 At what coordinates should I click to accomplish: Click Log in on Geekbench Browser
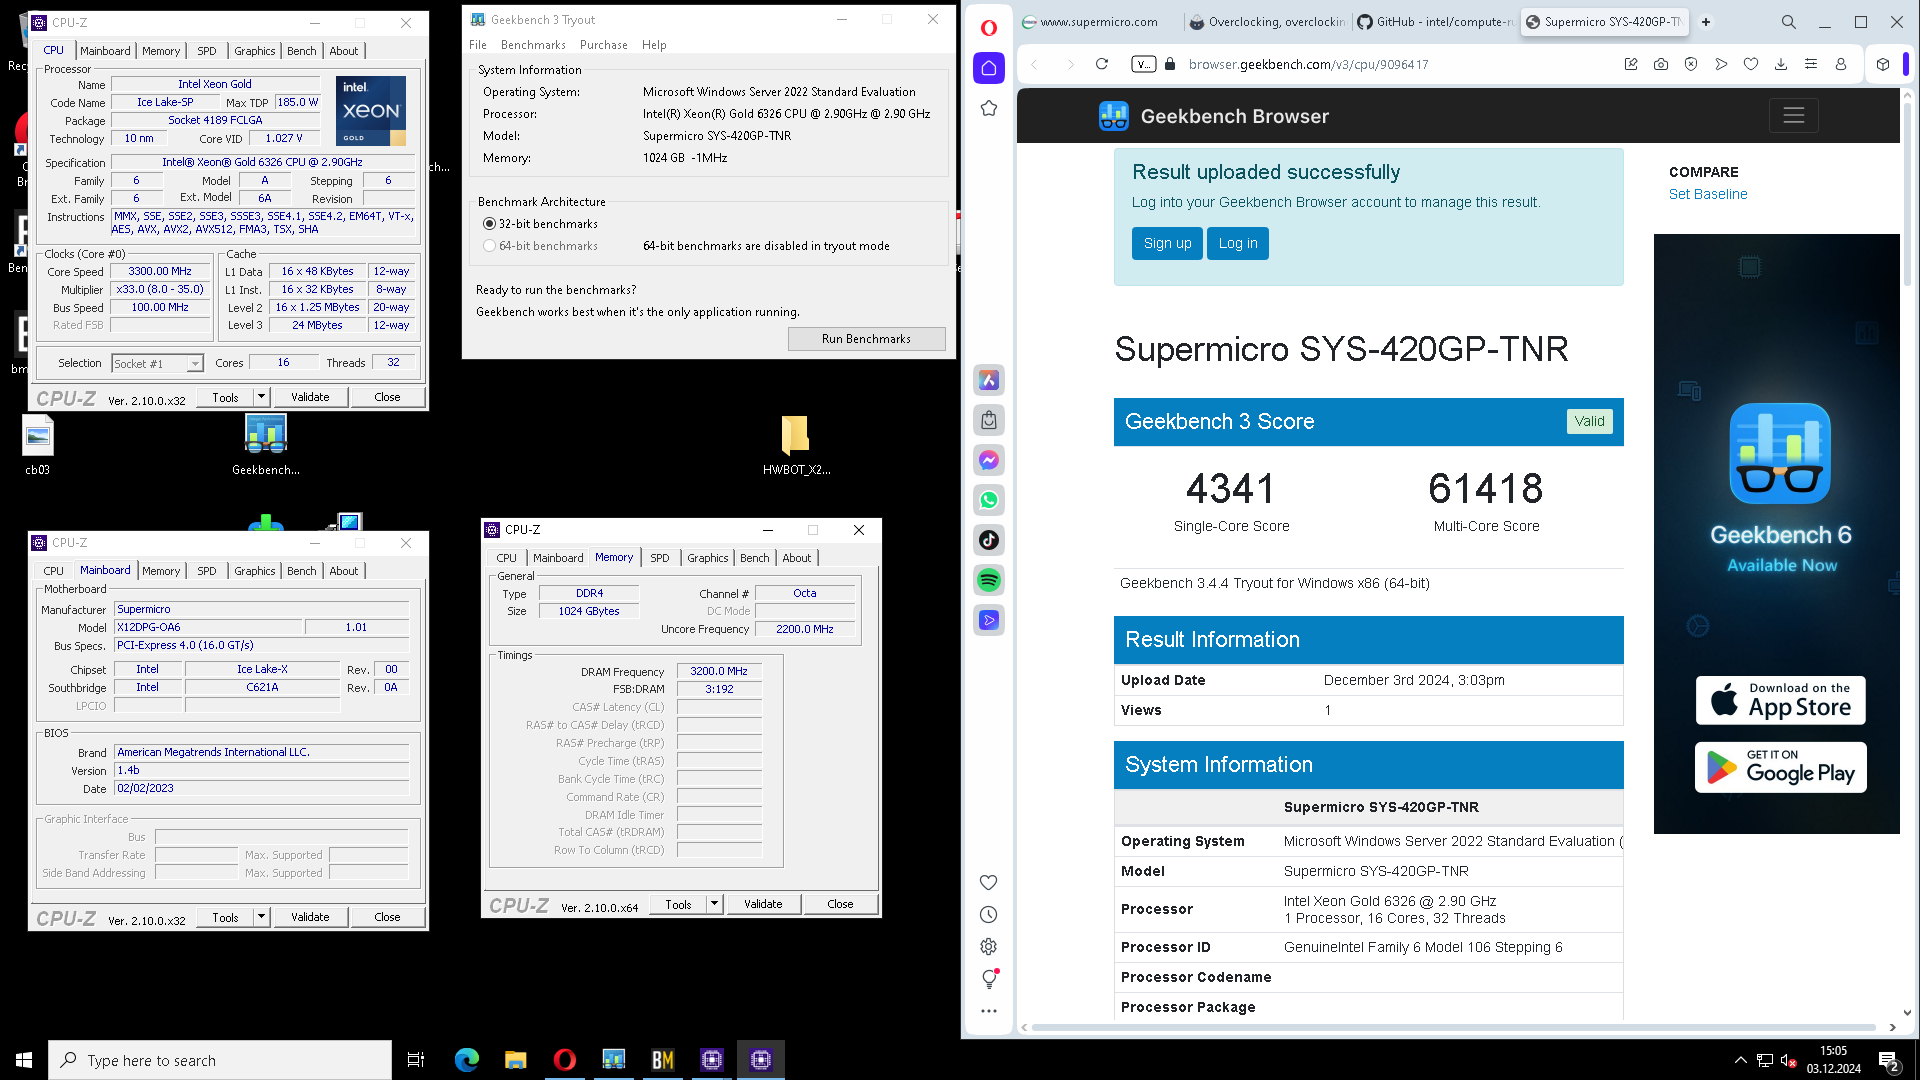coord(1238,243)
